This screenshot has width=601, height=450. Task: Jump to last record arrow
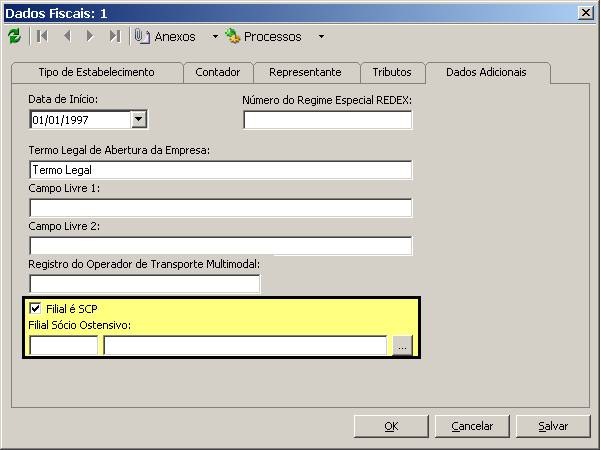coord(115,36)
